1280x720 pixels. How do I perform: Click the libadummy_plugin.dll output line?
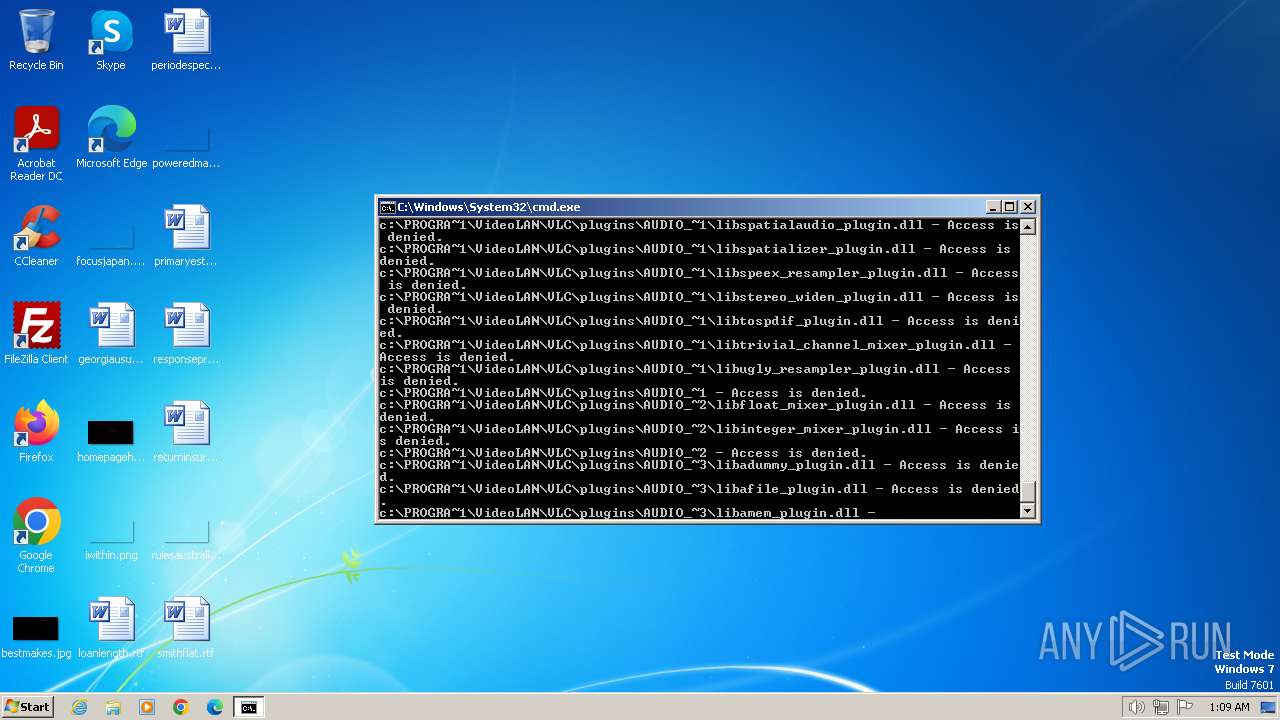(699, 471)
